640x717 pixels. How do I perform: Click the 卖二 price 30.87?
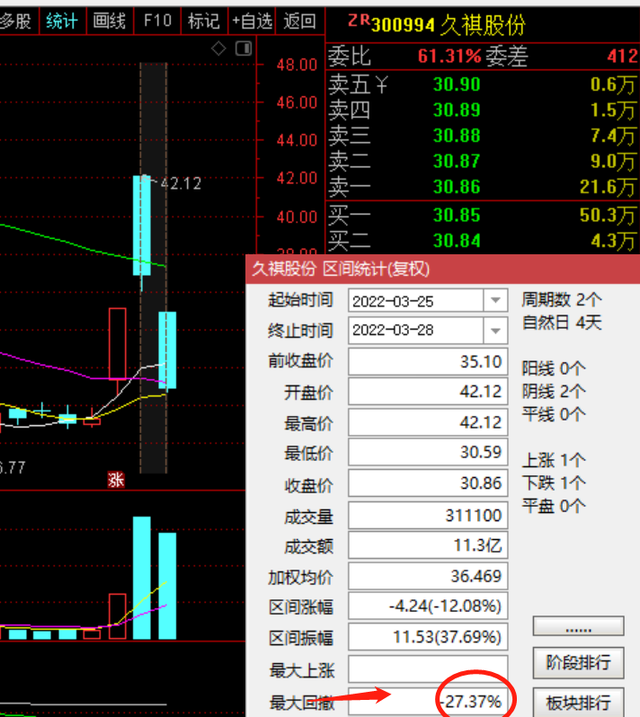pyautogui.click(x=457, y=161)
